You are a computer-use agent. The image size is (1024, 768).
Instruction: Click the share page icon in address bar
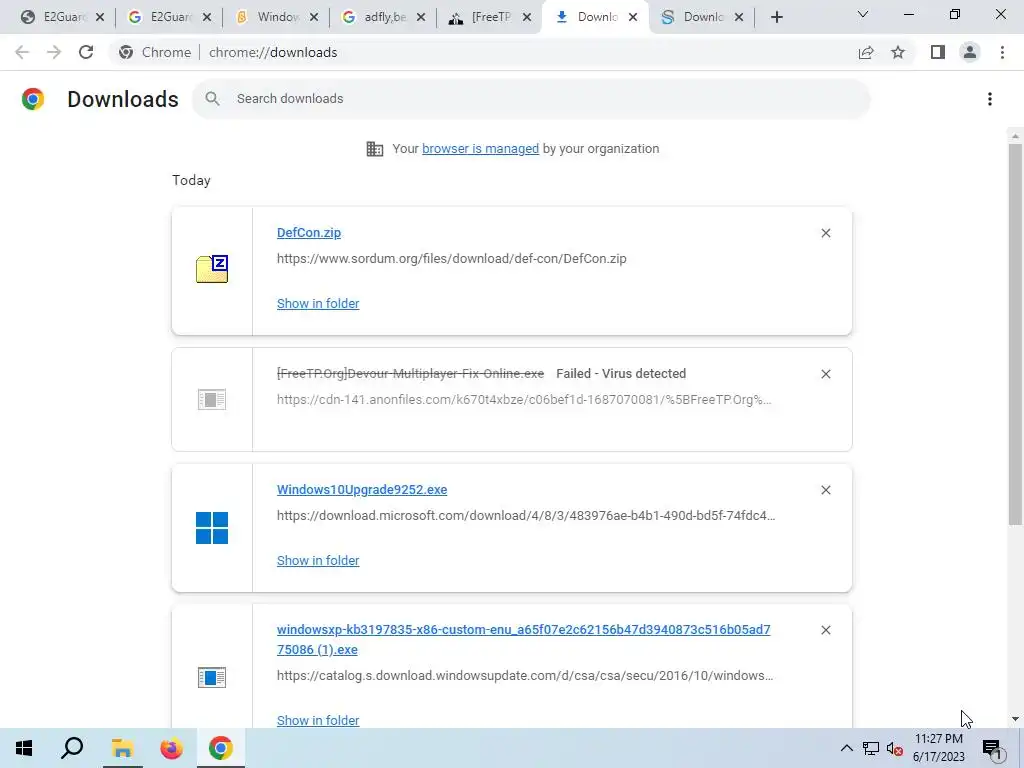pyautogui.click(x=866, y=52)
